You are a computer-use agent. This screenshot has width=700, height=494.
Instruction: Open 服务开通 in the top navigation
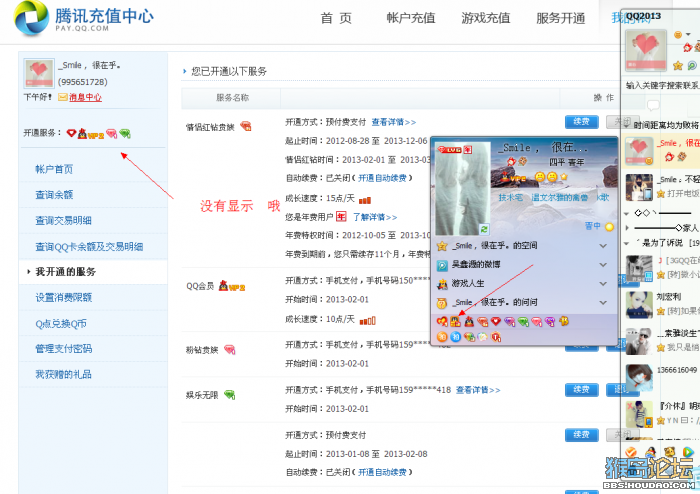(x=561, y=18)
